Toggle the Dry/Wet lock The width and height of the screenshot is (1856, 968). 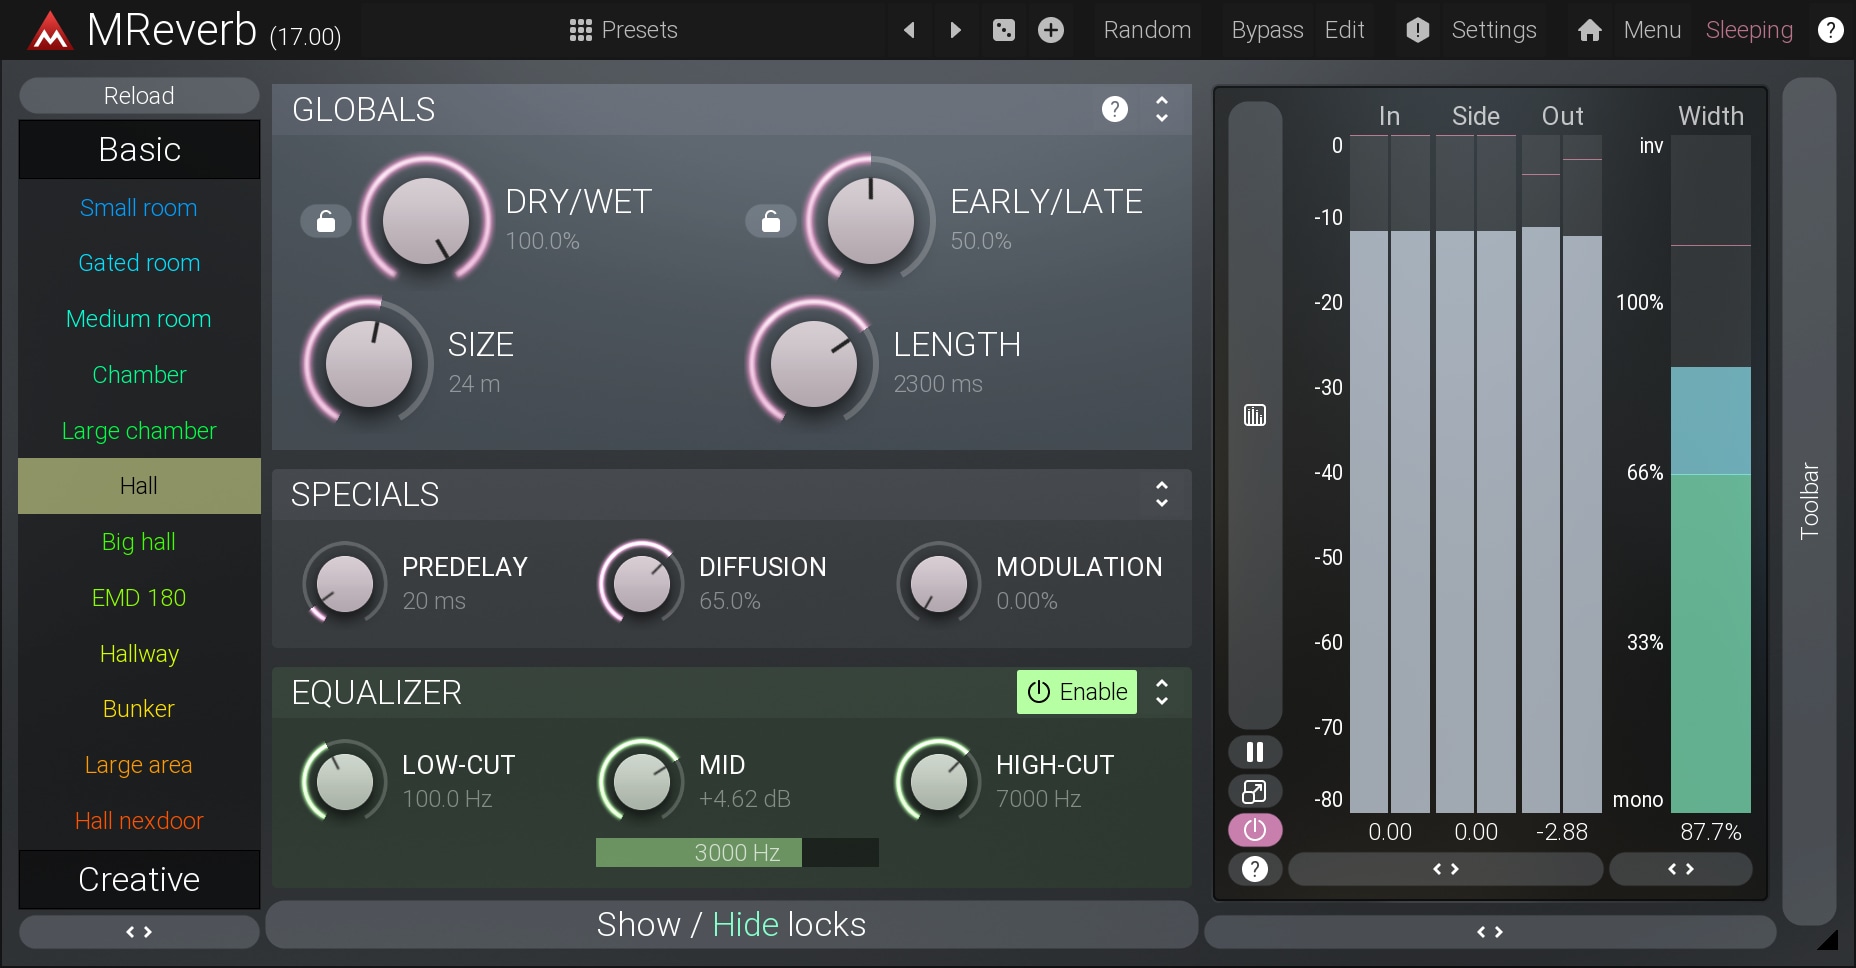326,221
